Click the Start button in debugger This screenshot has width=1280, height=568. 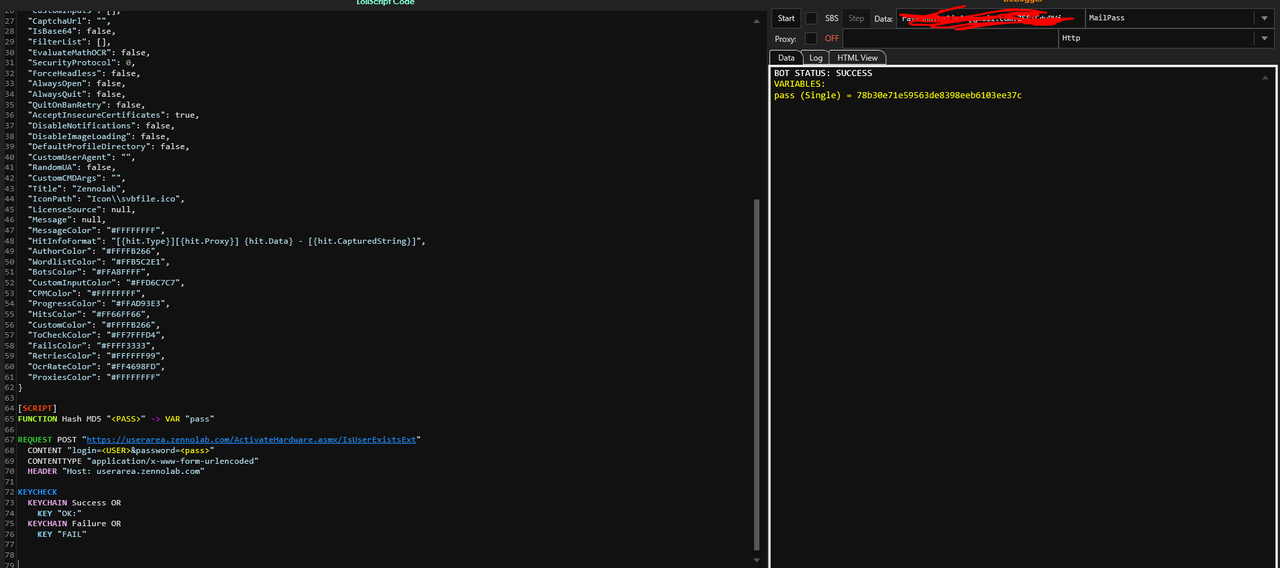(x=786, y=18)
